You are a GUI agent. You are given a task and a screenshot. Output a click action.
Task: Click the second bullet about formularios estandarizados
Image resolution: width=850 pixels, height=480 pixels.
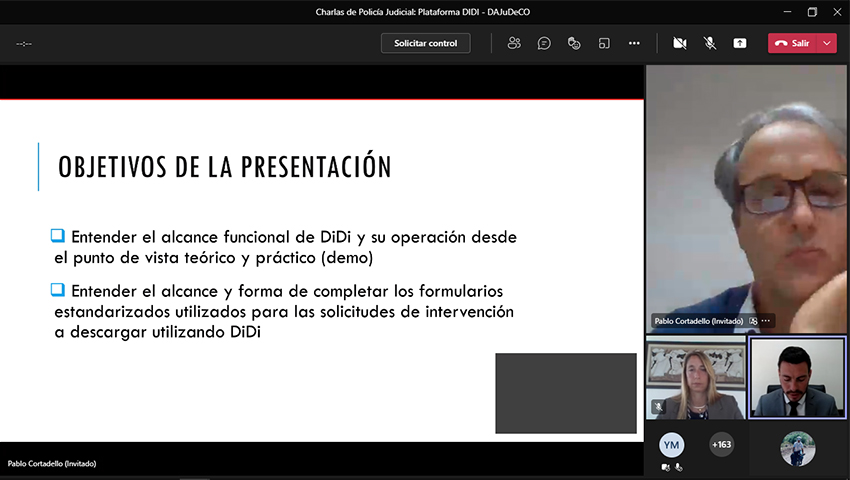[x=284, y=311]
